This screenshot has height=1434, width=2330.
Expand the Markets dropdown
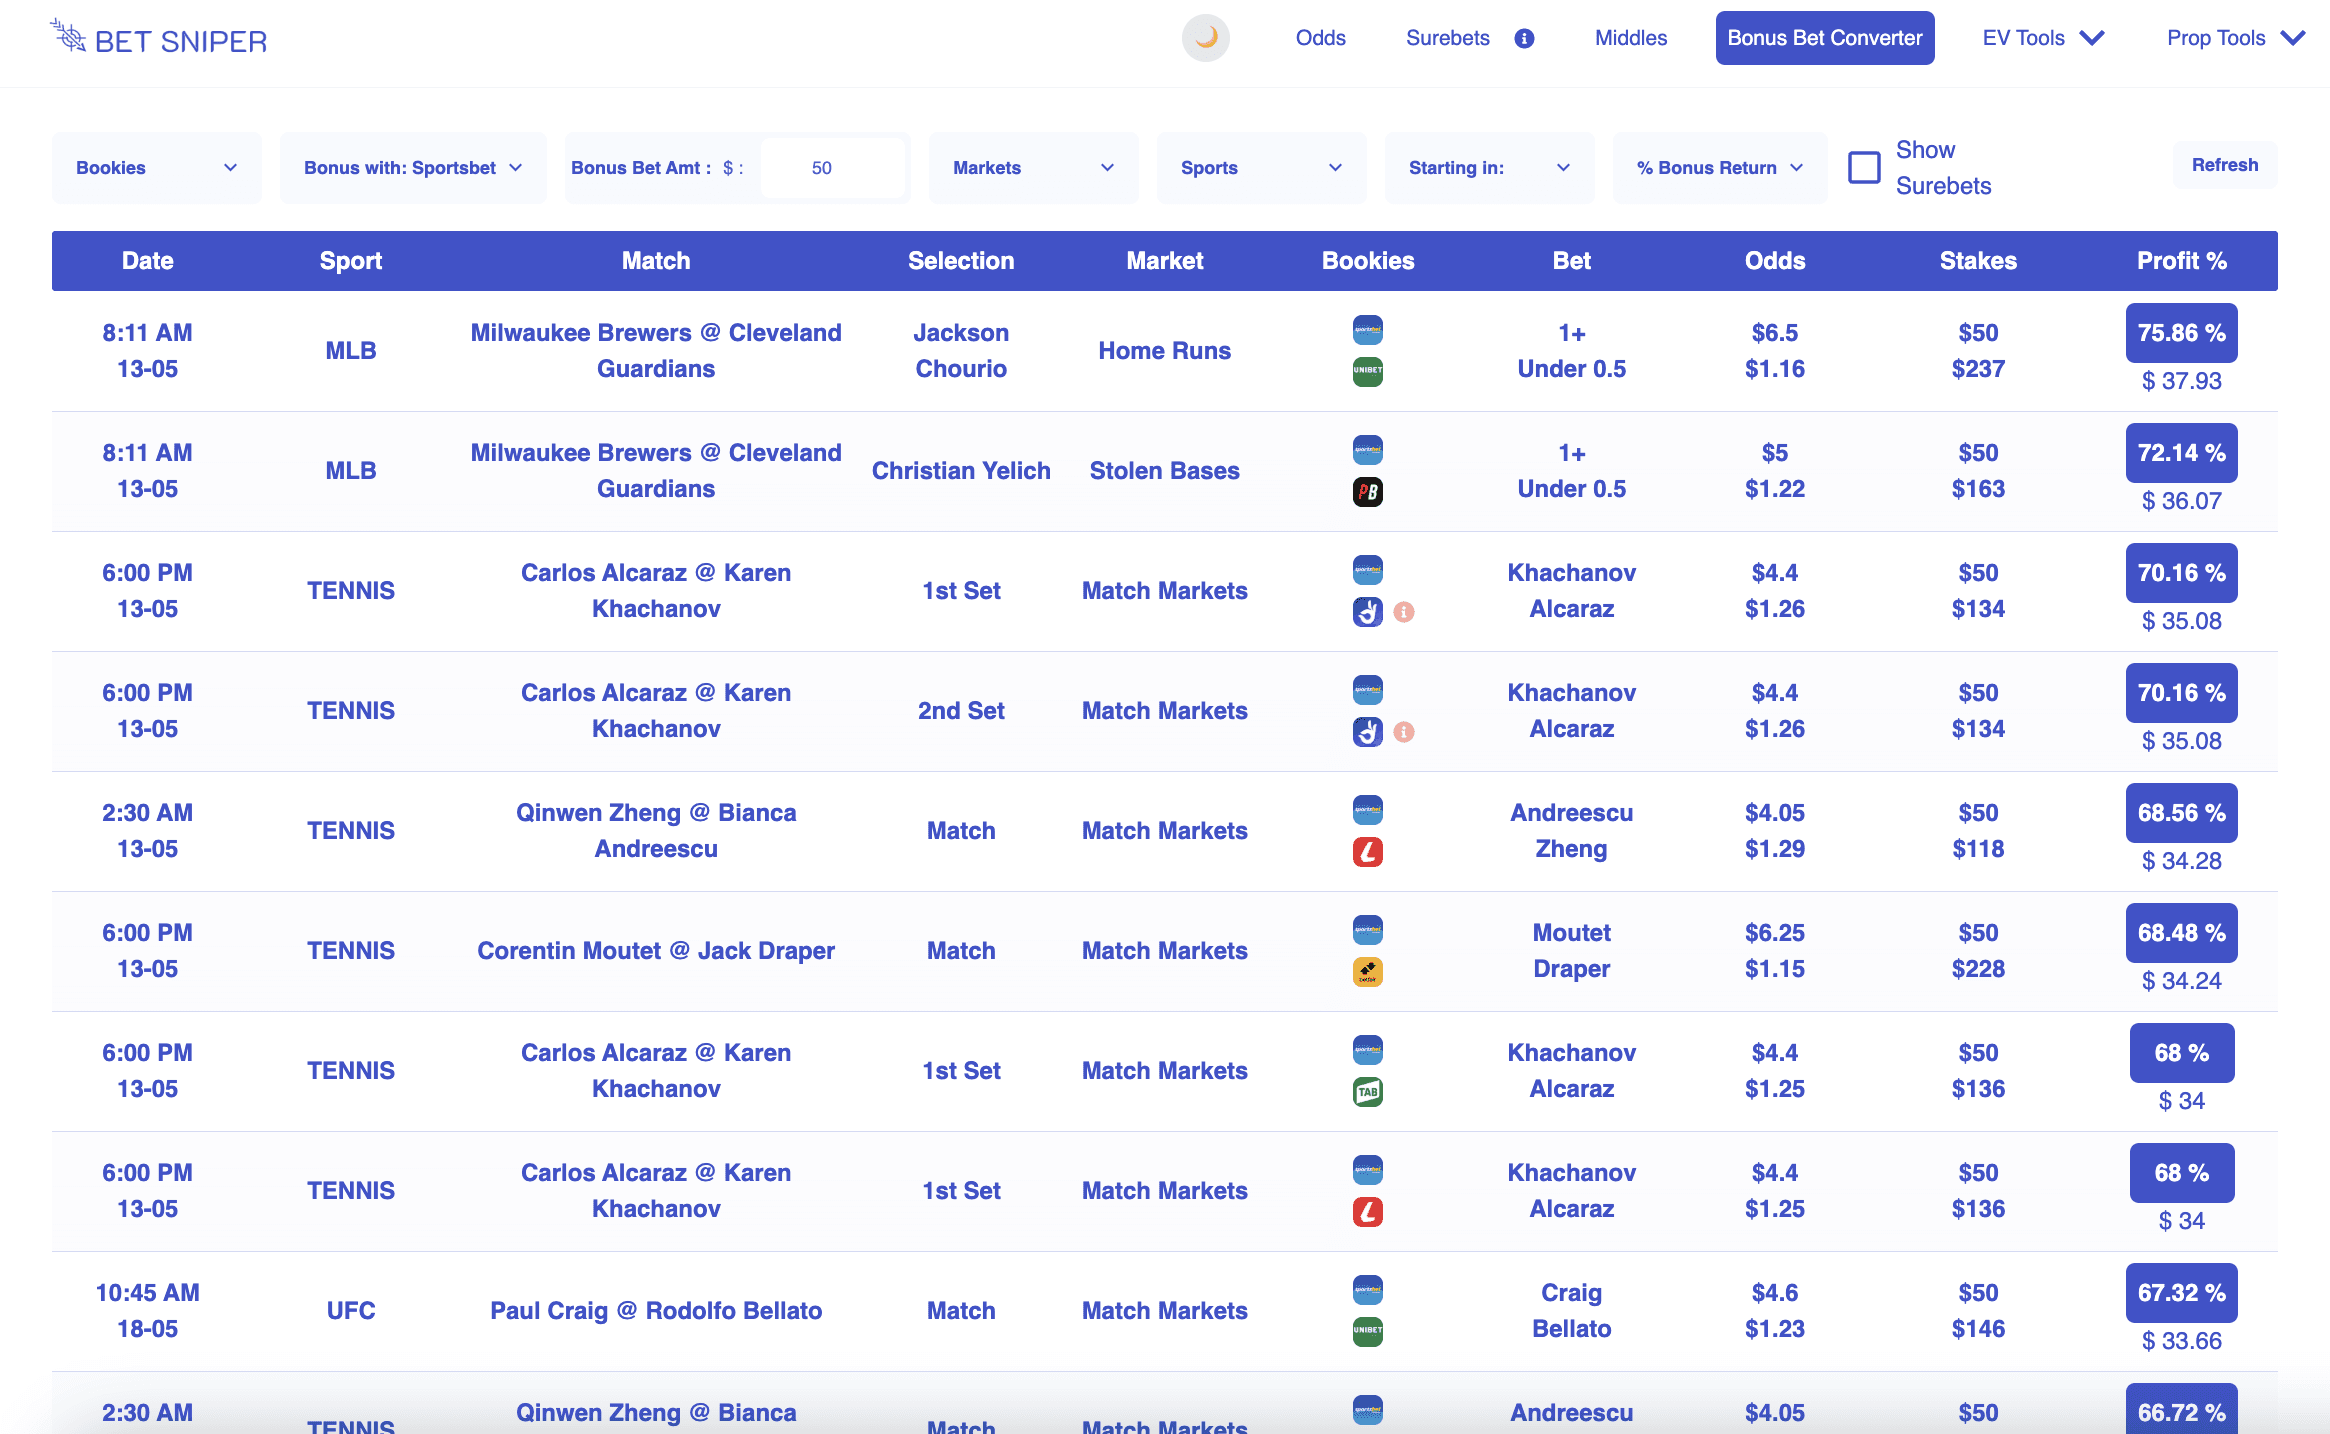(x=1033, y=168)
